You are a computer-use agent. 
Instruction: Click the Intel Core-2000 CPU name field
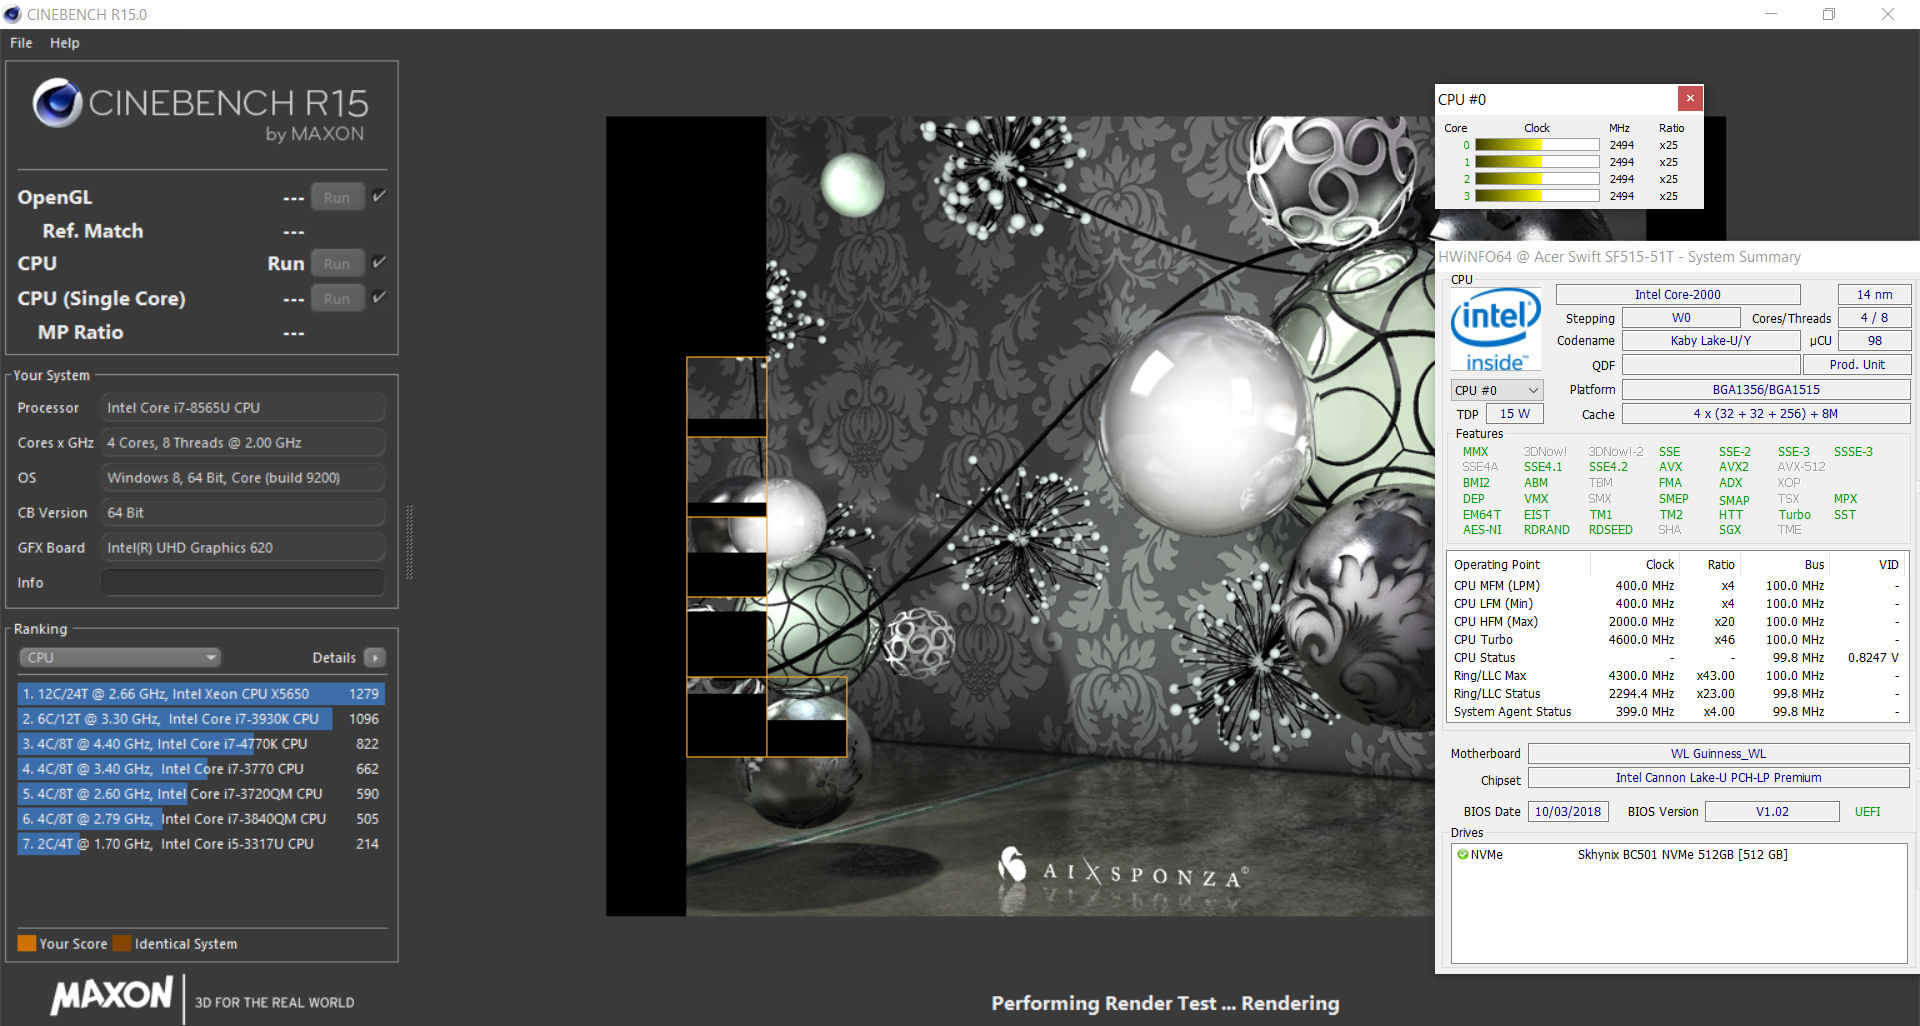pos(1678,295)
